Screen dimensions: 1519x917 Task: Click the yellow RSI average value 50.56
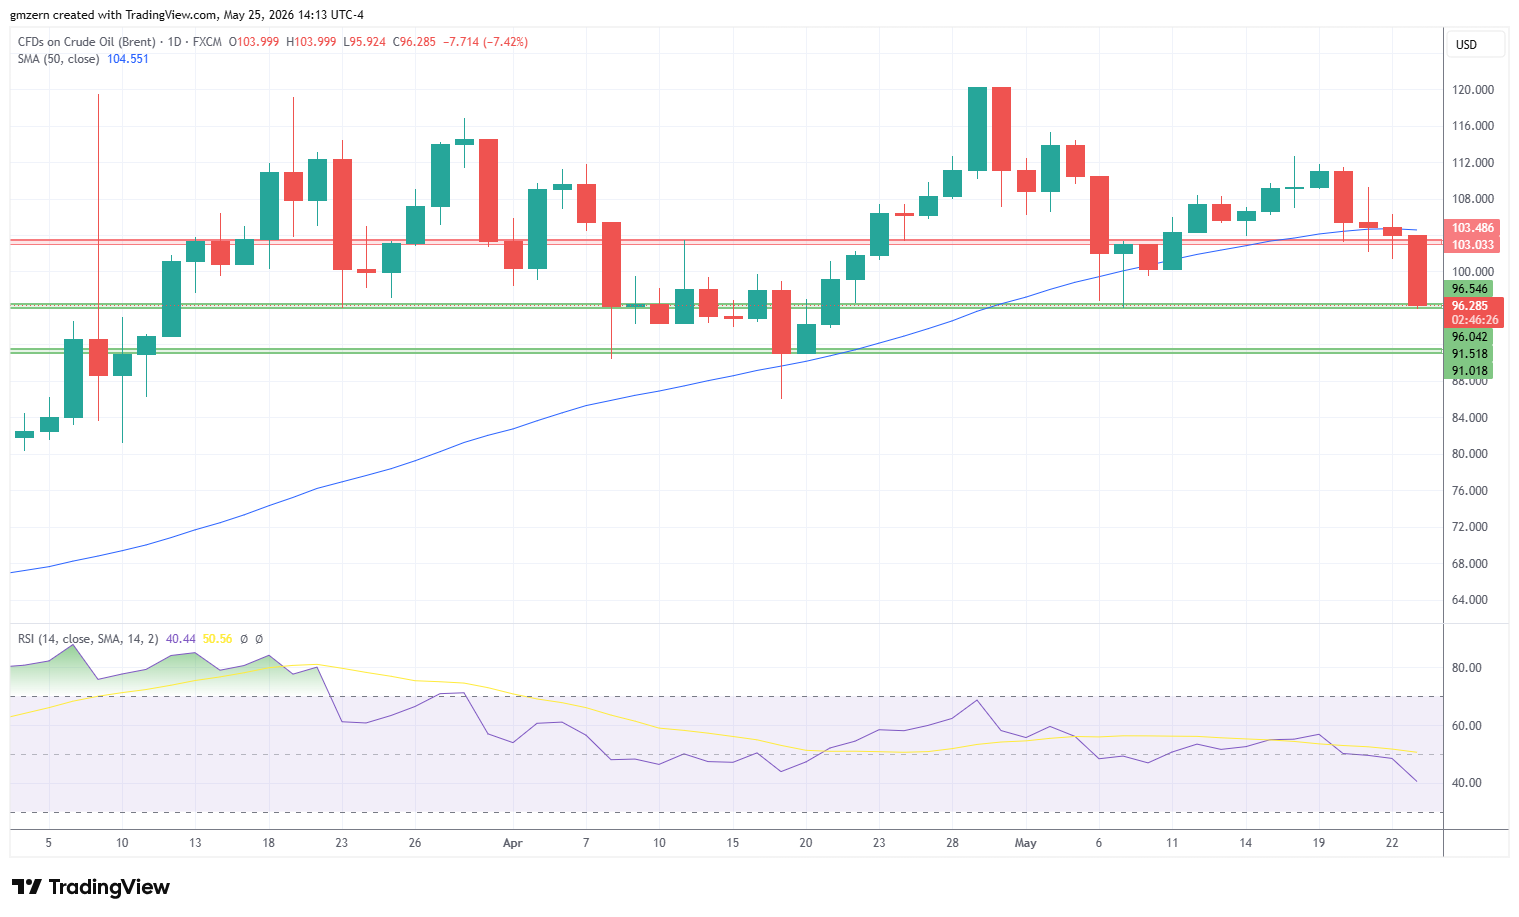pos(217,639)
